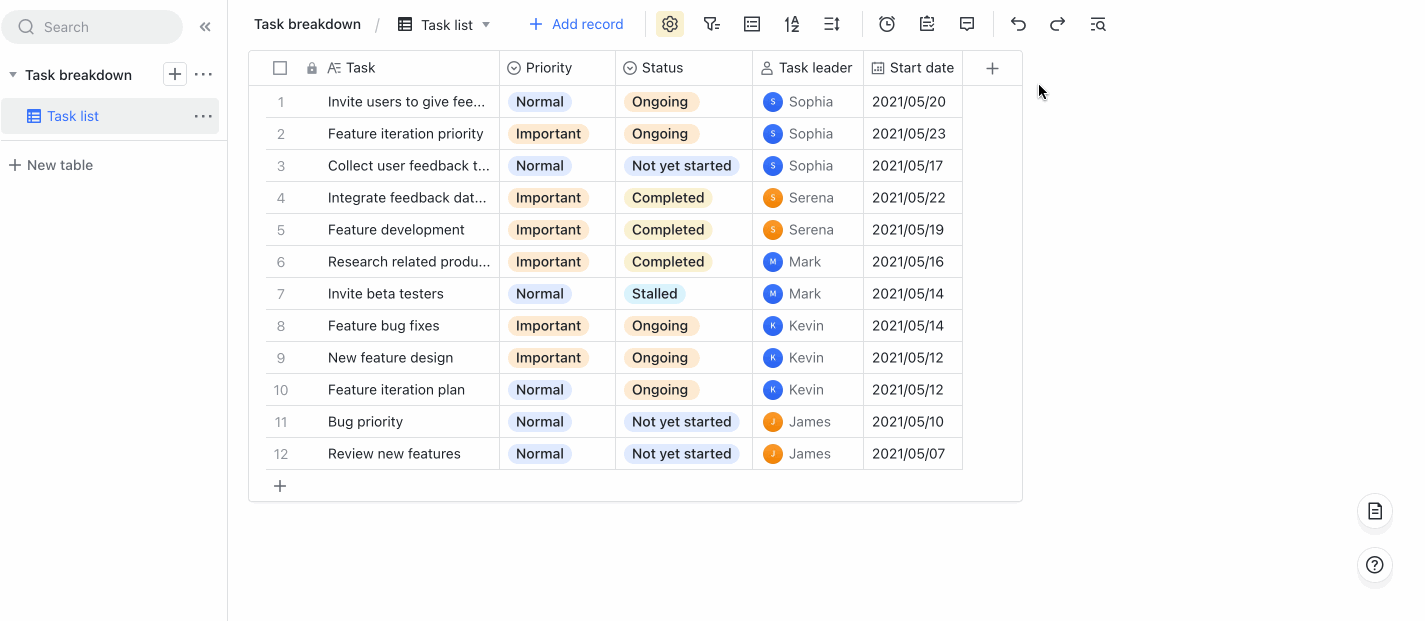Screen dimensions: 1425x621
Task: Click the Add record button
Action: pos(576,23)
